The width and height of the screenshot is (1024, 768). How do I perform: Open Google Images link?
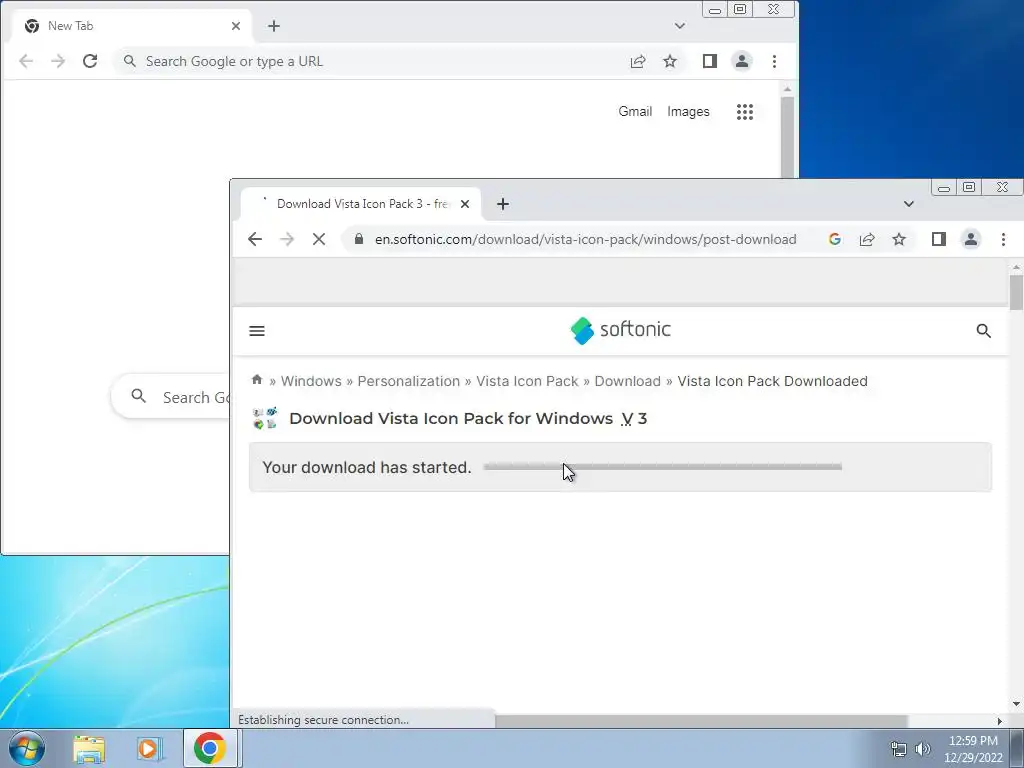pos(688,112)
